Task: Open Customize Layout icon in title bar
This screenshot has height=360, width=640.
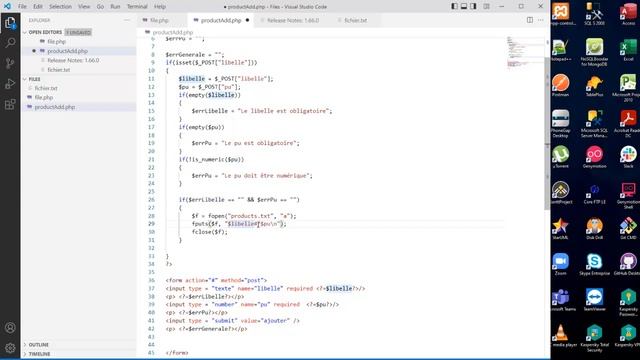Action: pos(486,7)
